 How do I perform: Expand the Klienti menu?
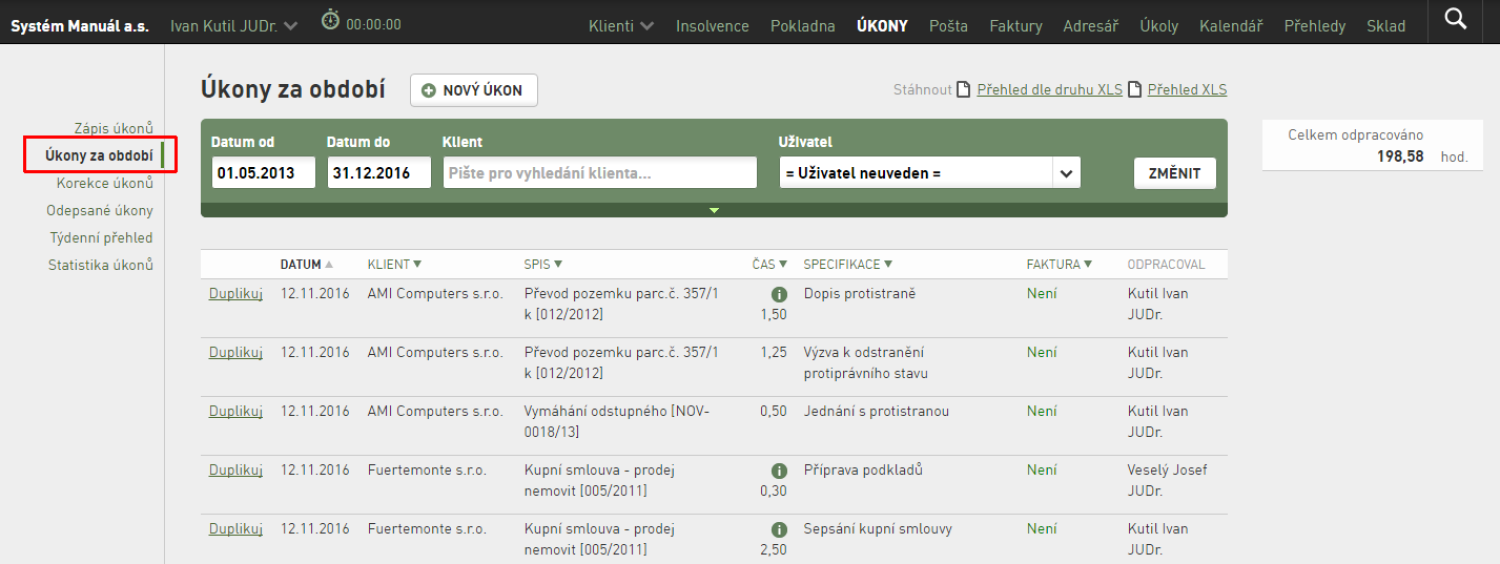coord(621,26)
